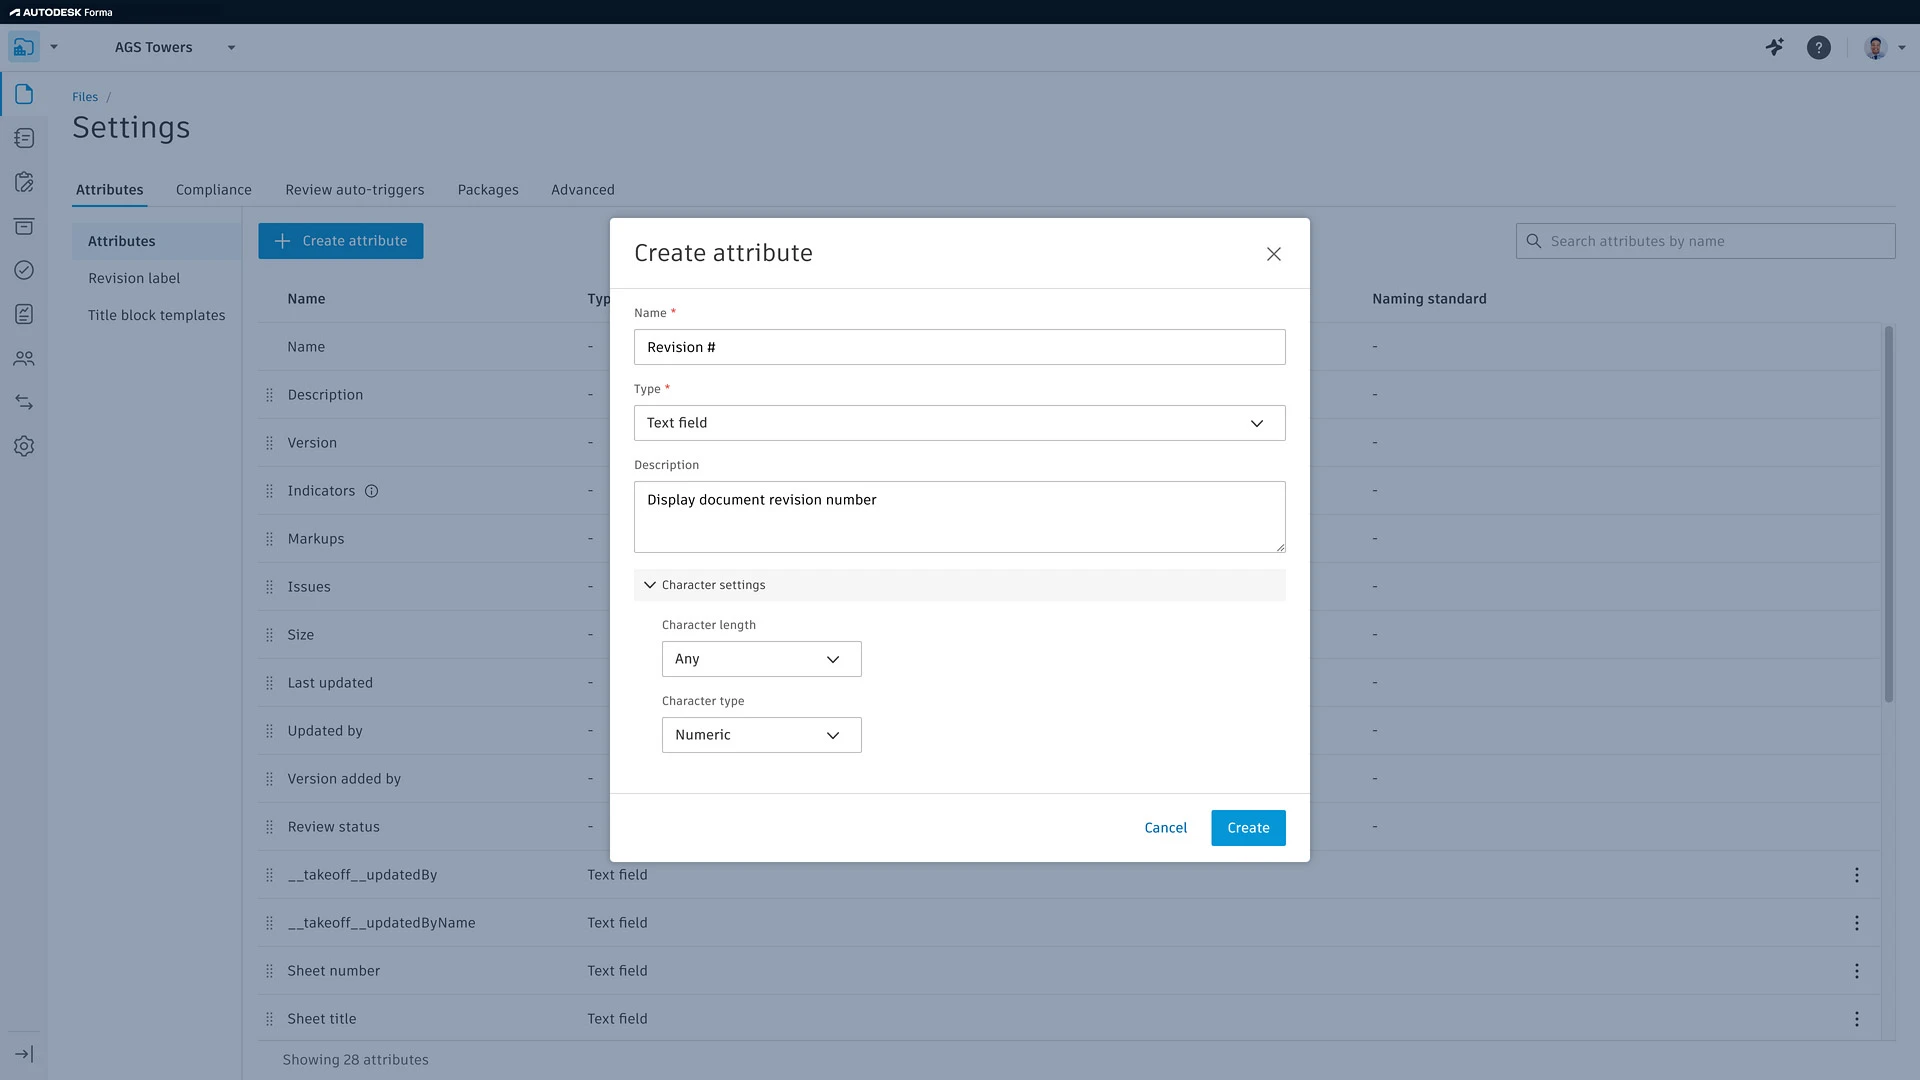Click the Name input field with Revision #
1920x1080 pixels.
tap(960, 347)
